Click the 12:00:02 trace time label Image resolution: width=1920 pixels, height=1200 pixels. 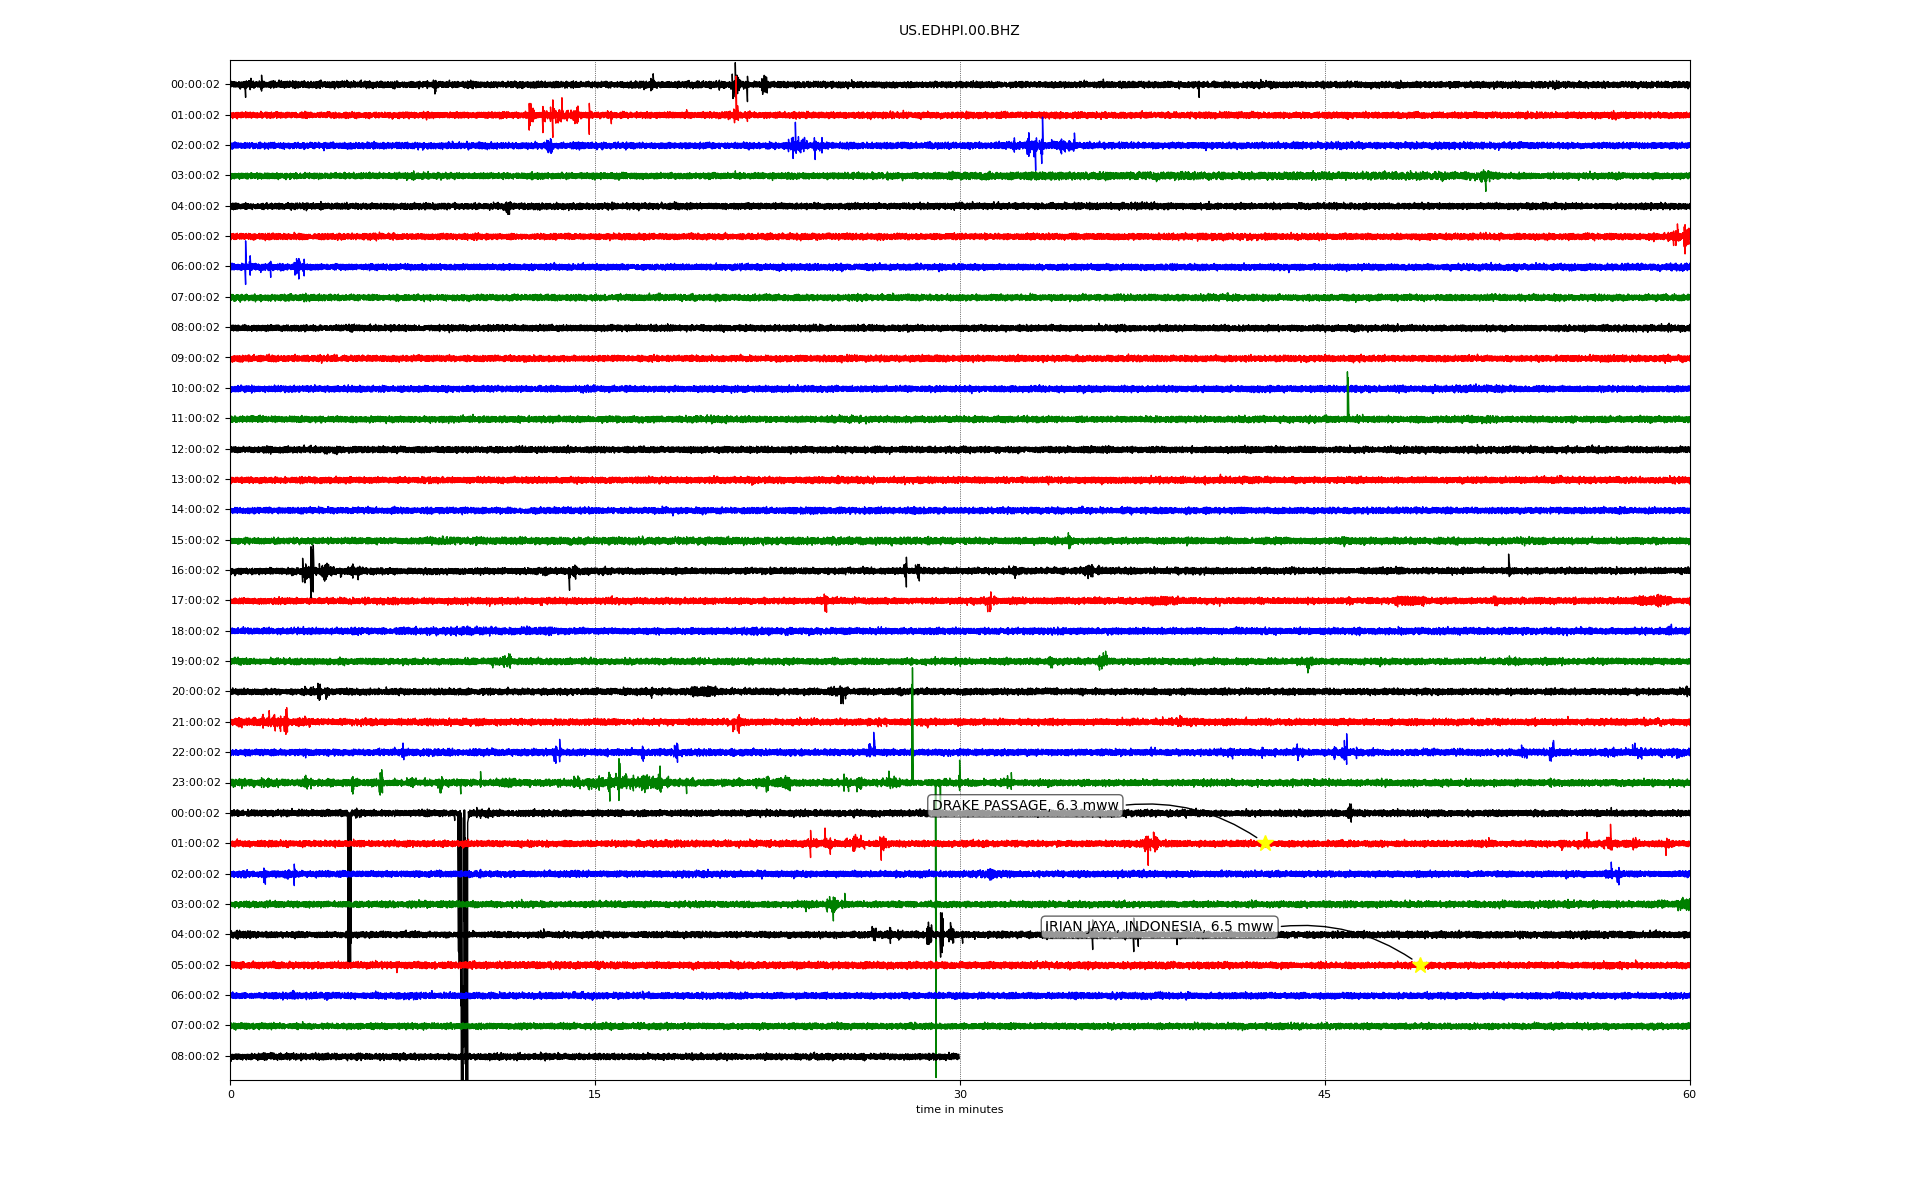(x=195, y=450)
